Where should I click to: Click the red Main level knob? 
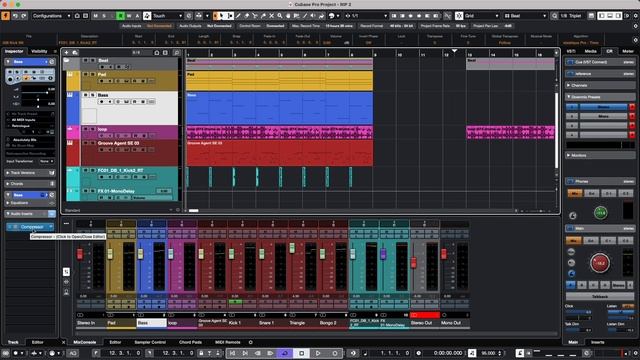[600, 263]
